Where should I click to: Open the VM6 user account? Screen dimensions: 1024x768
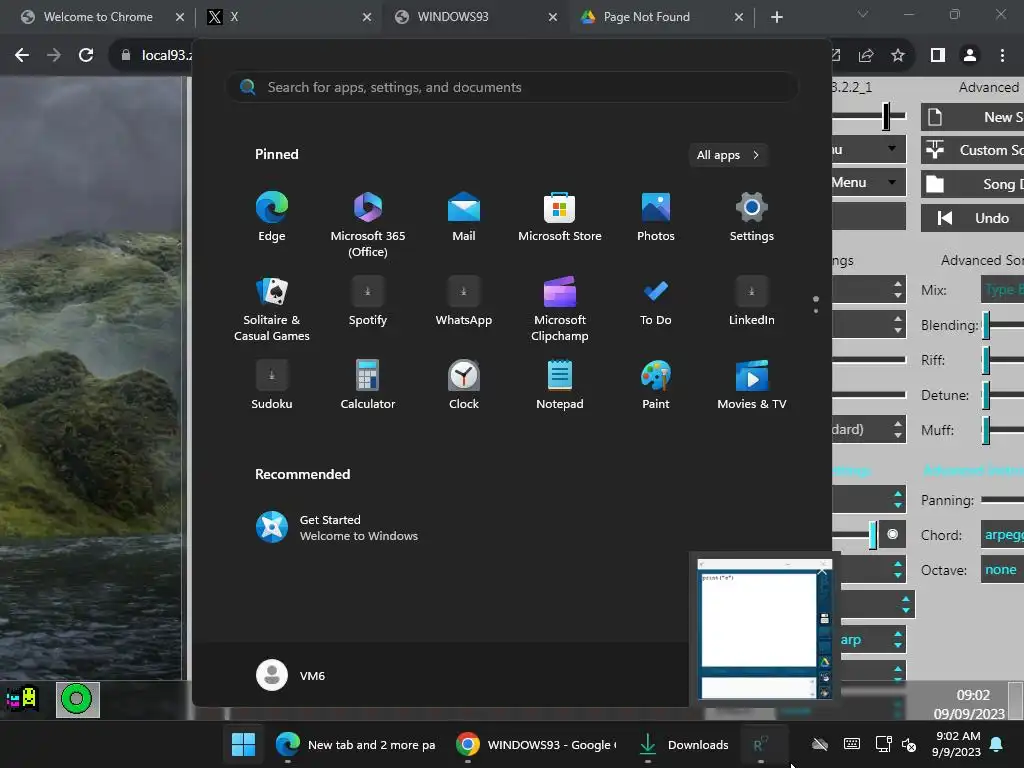[291, 675]
